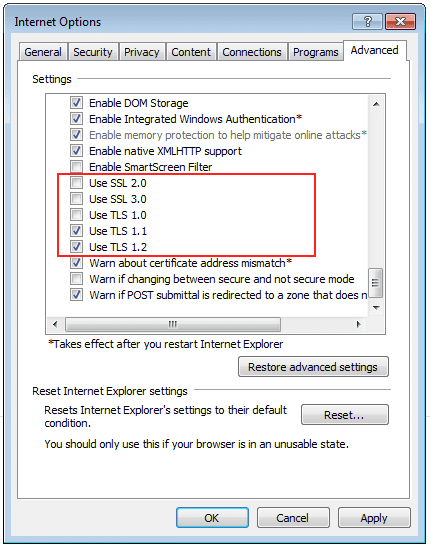This screenshot has height=548, width=430.
Task: Click Restore advanced settings button
Action: tap(313, 367)
